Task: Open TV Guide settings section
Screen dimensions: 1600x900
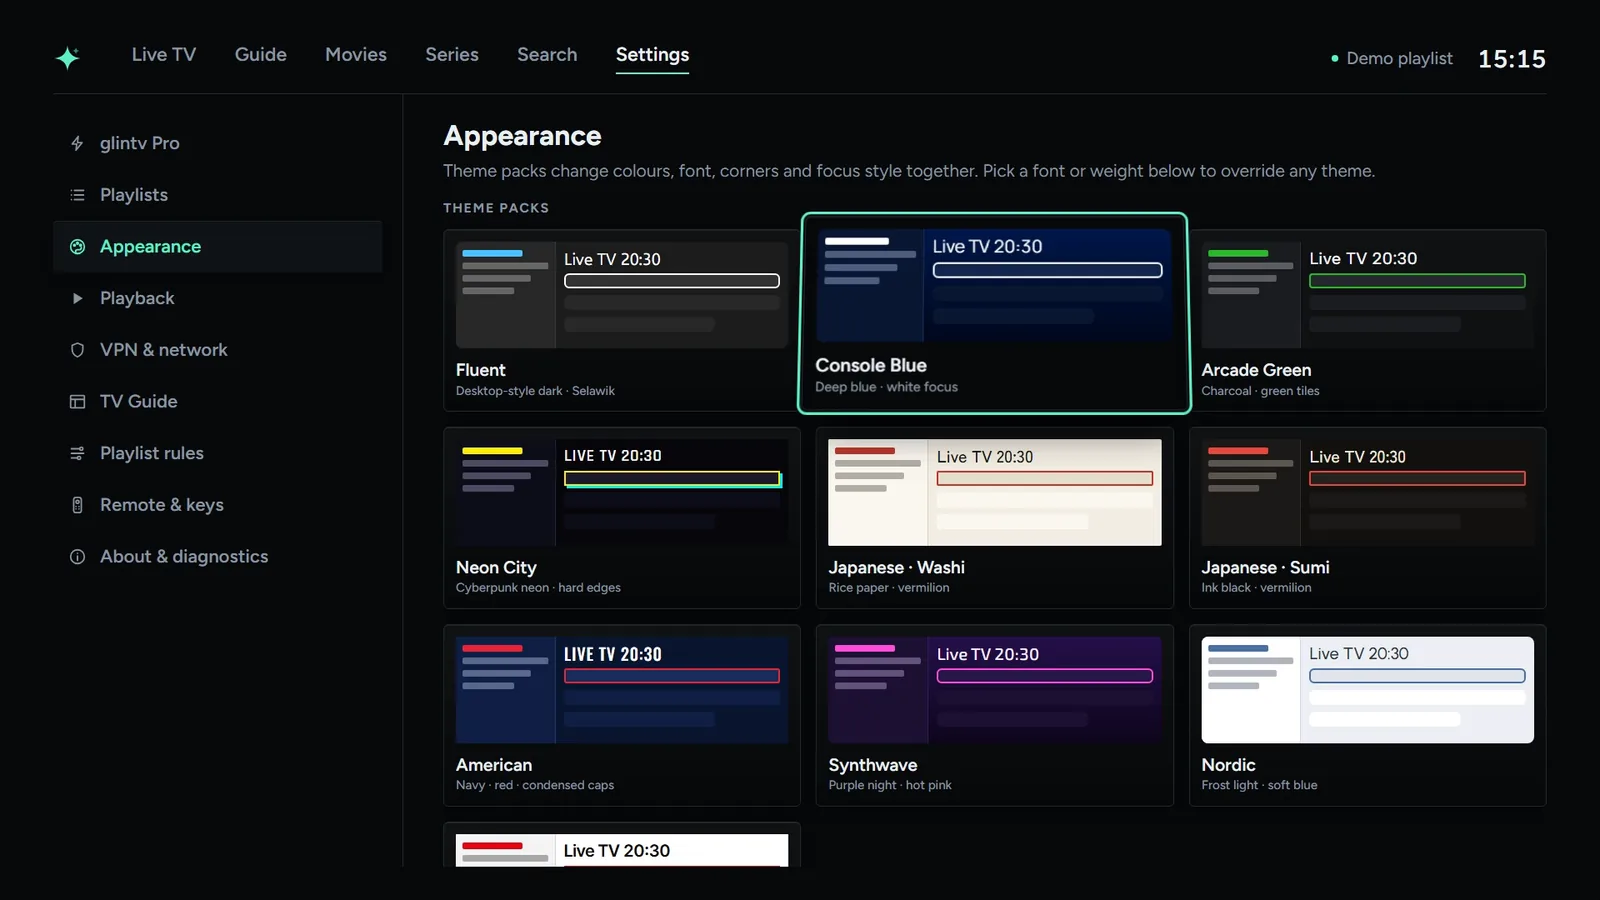Action: [x=217, y=402]
